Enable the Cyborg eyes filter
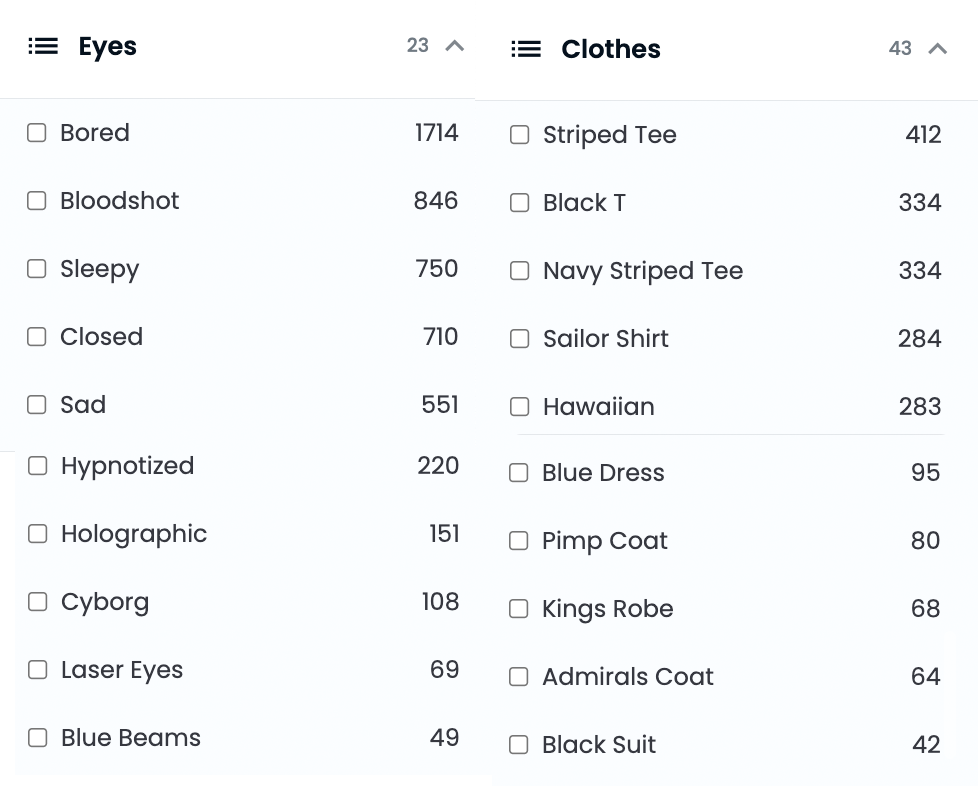Screen dimensions: 978x786 pos(38,602)
